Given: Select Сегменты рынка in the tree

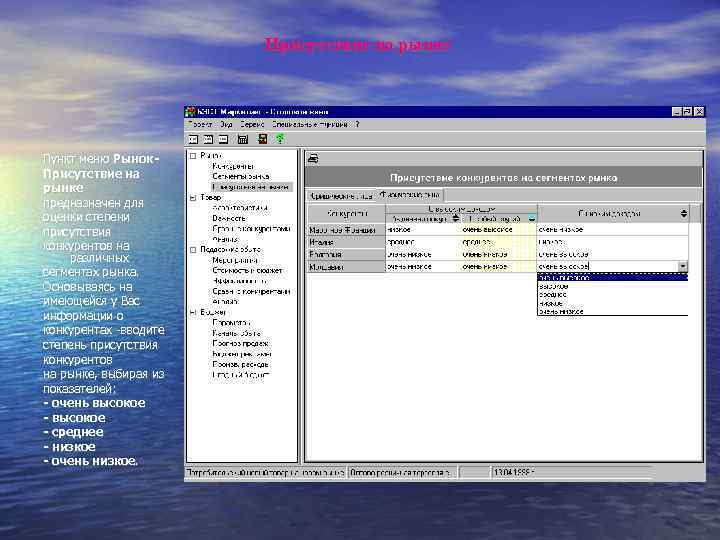Looking at the screenshot, I should (239, 176).
